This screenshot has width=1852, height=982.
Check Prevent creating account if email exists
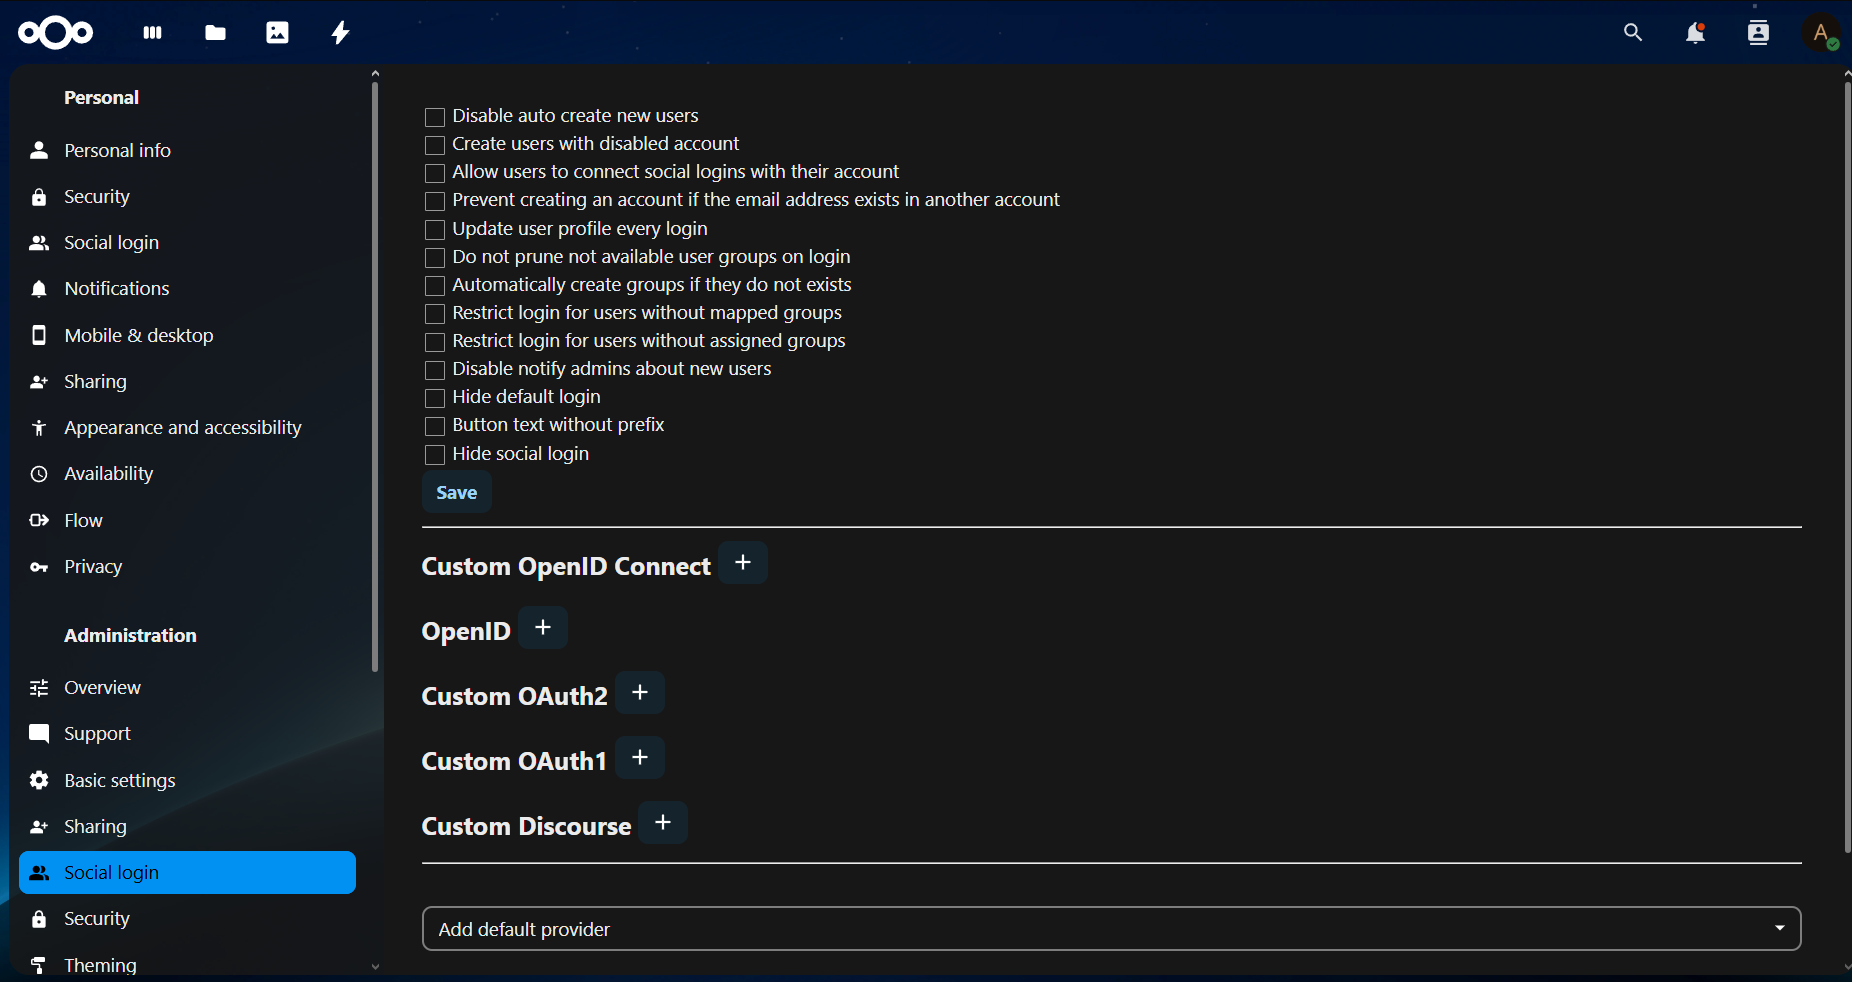coord(435,201)
